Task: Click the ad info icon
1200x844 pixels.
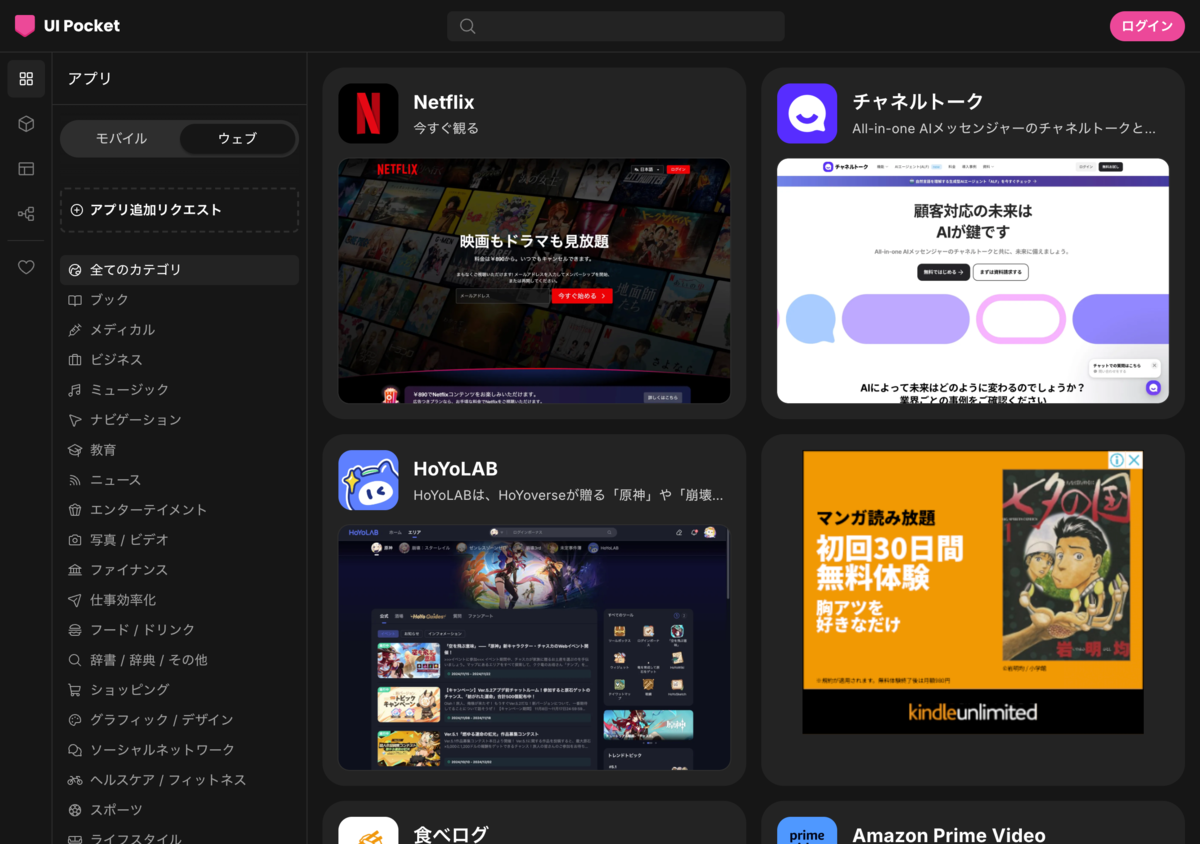Action: (x=1117, y=460)
